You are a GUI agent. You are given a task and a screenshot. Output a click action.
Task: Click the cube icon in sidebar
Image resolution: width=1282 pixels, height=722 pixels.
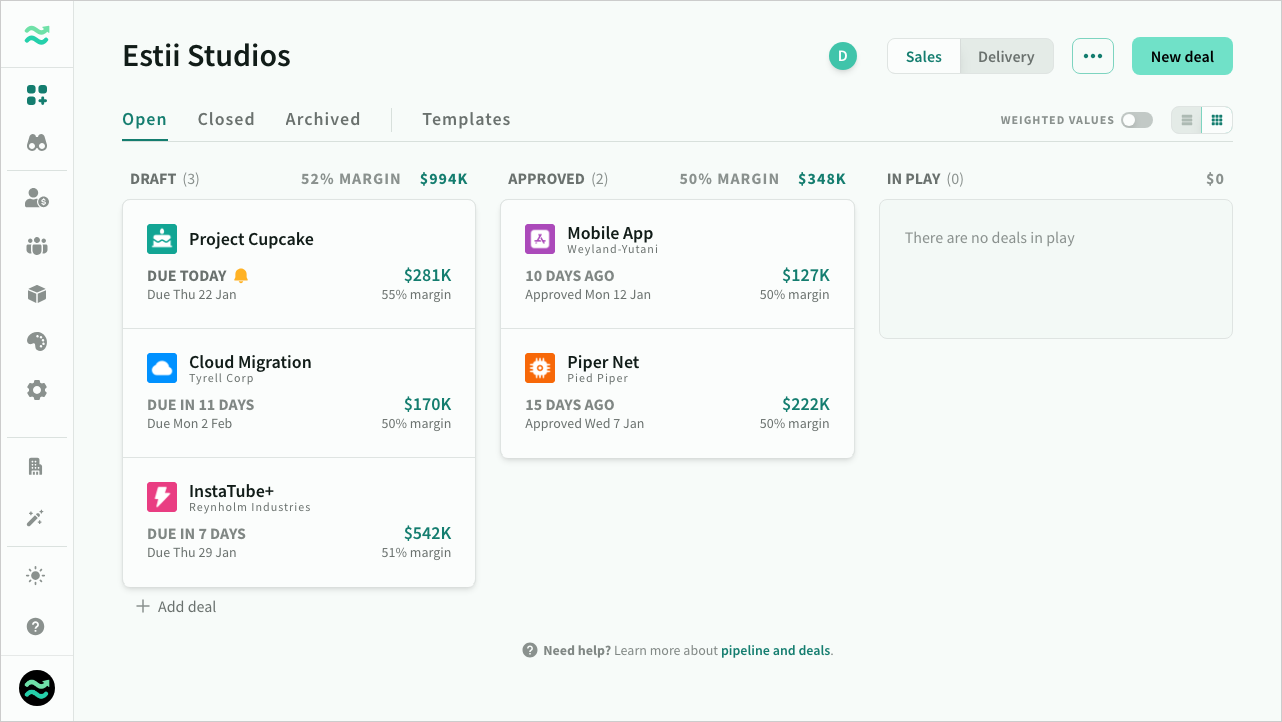click(x=37, y=294)
